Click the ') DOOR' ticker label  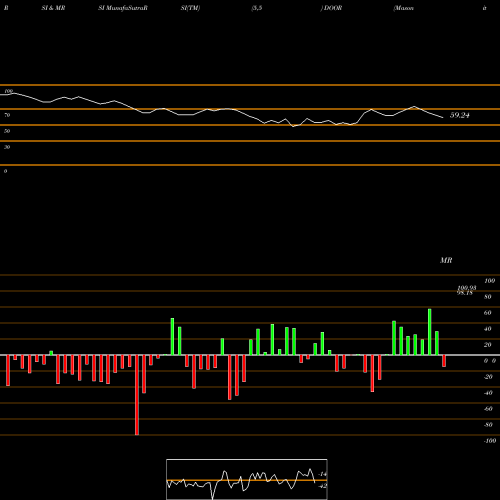click(331, 8)
